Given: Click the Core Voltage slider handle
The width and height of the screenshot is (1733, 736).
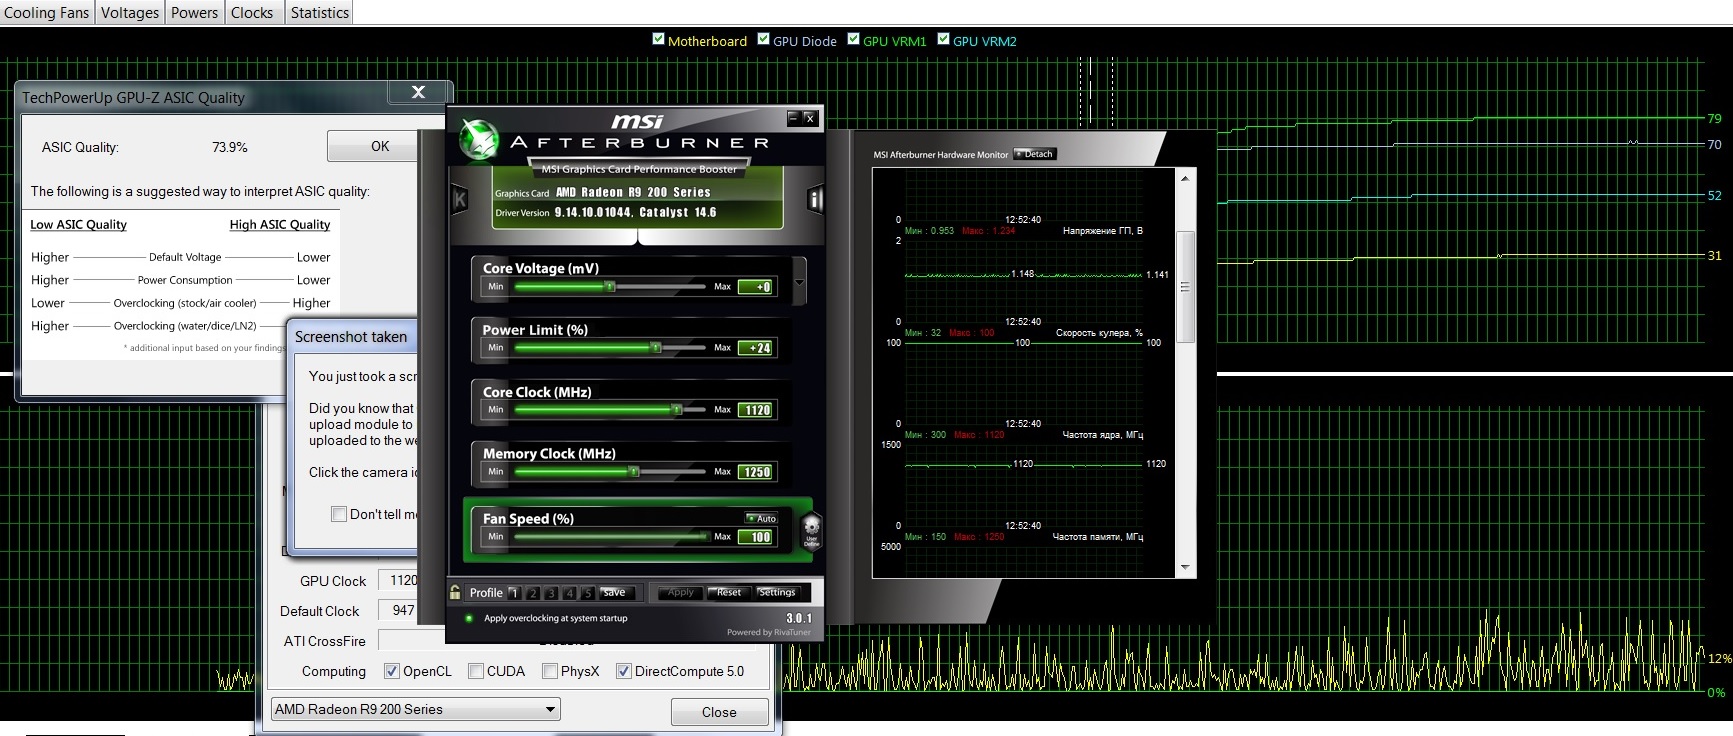Looking at the screenshot, I should (x=609, y=287).
